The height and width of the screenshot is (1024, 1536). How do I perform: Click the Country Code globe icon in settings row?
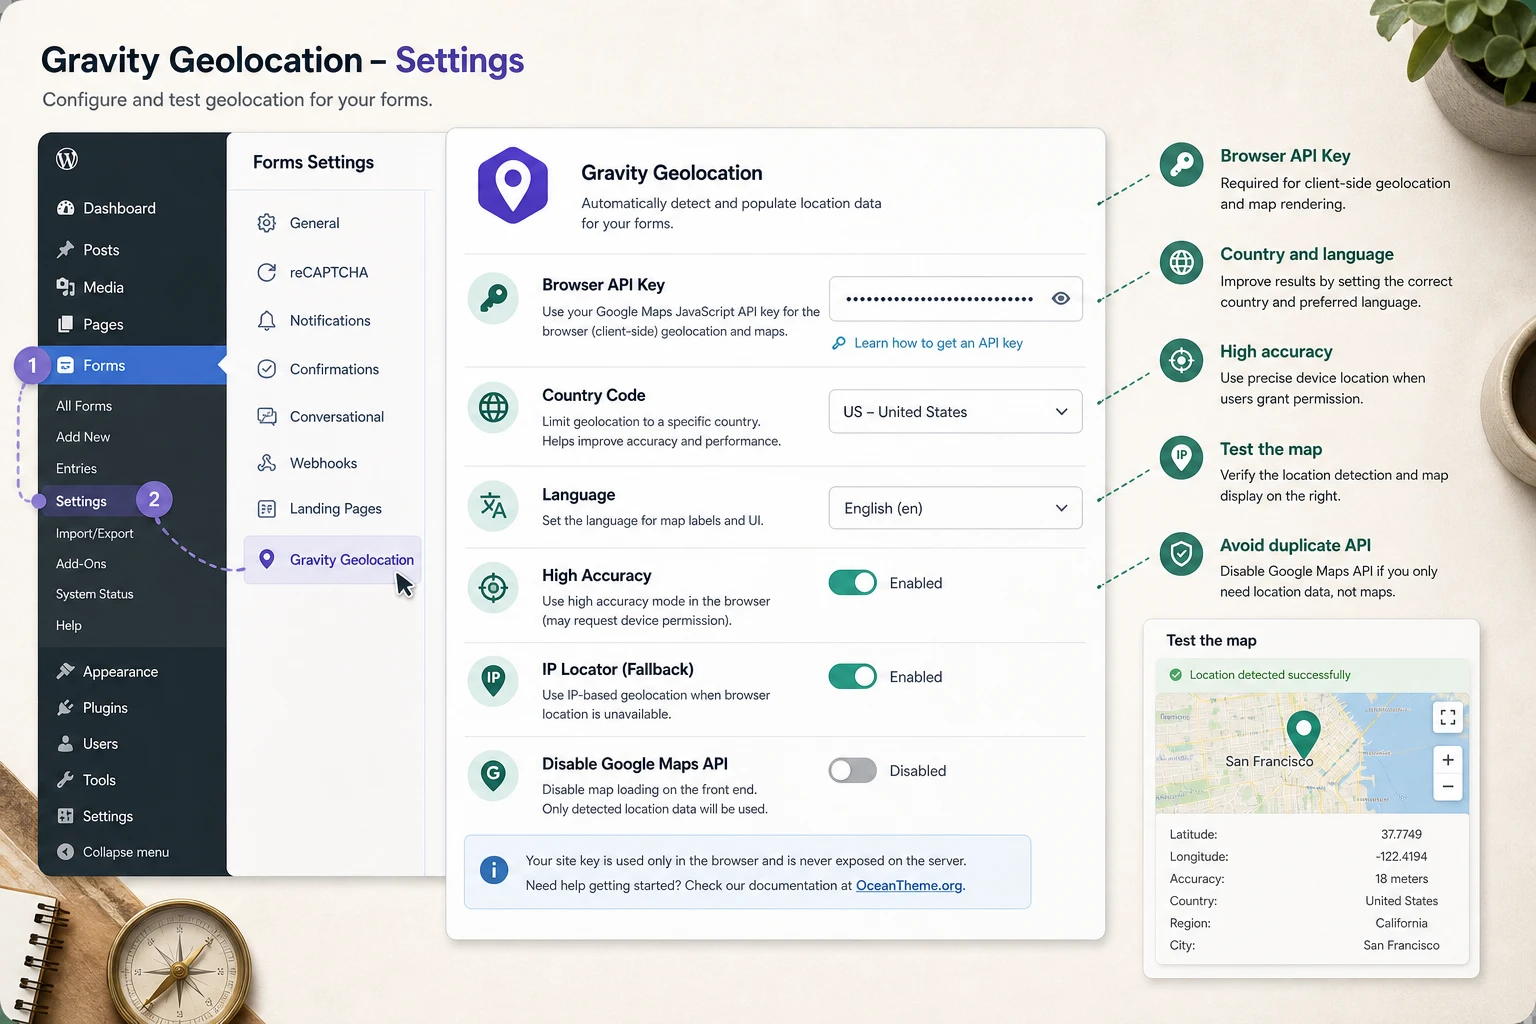click(494, 408)
